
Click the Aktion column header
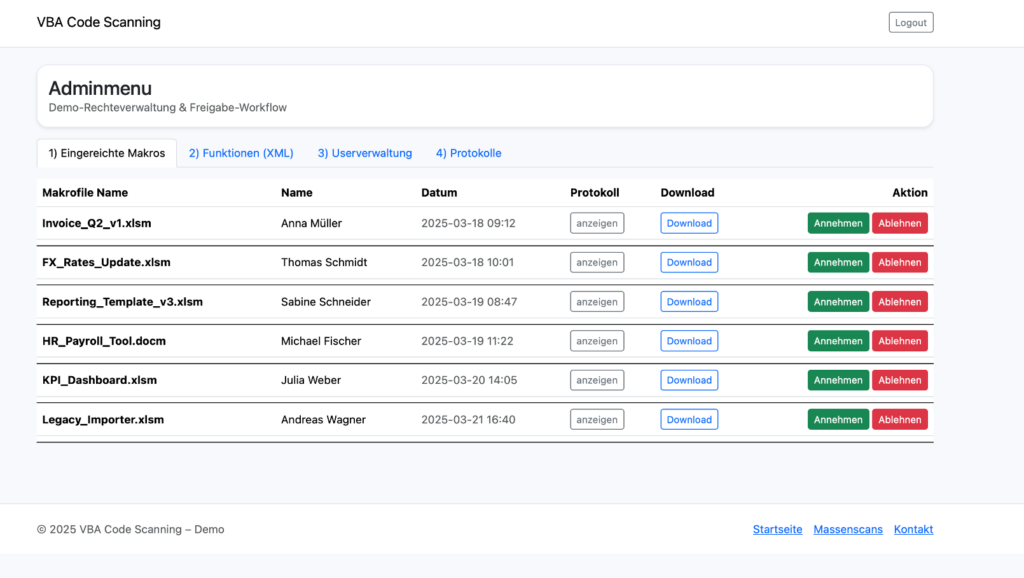pos(910,193)
